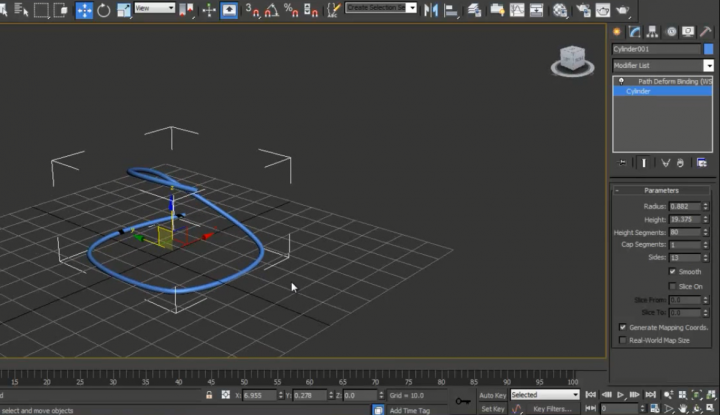Open Key Filters dialog
The width and height of the screenshot is (720, 415).
click(x=551, y=409)
